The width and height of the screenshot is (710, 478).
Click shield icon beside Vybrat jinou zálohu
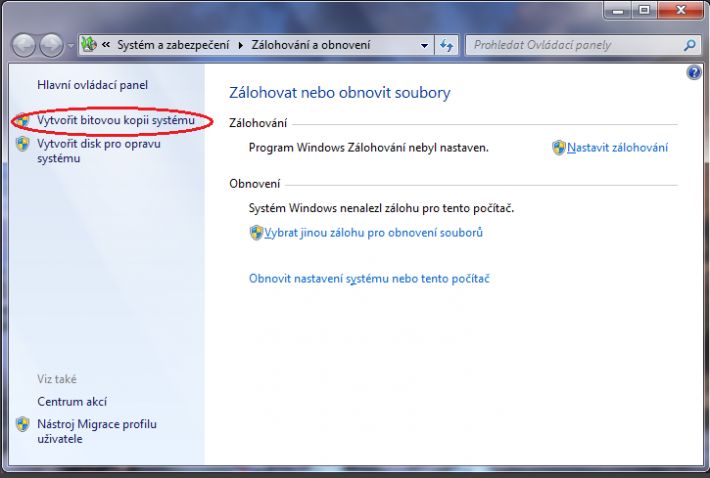click(x=256, y=233)
